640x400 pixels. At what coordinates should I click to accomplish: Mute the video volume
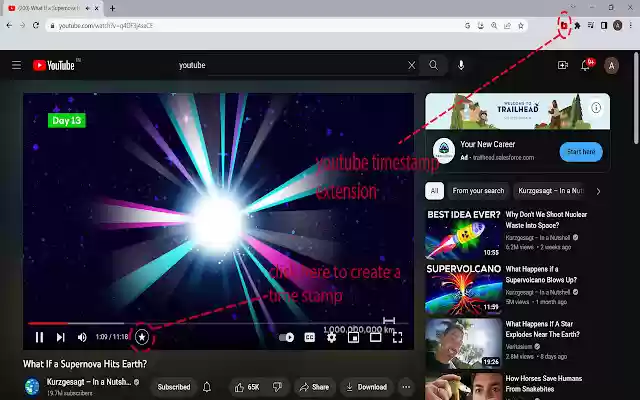pos(82,337)
